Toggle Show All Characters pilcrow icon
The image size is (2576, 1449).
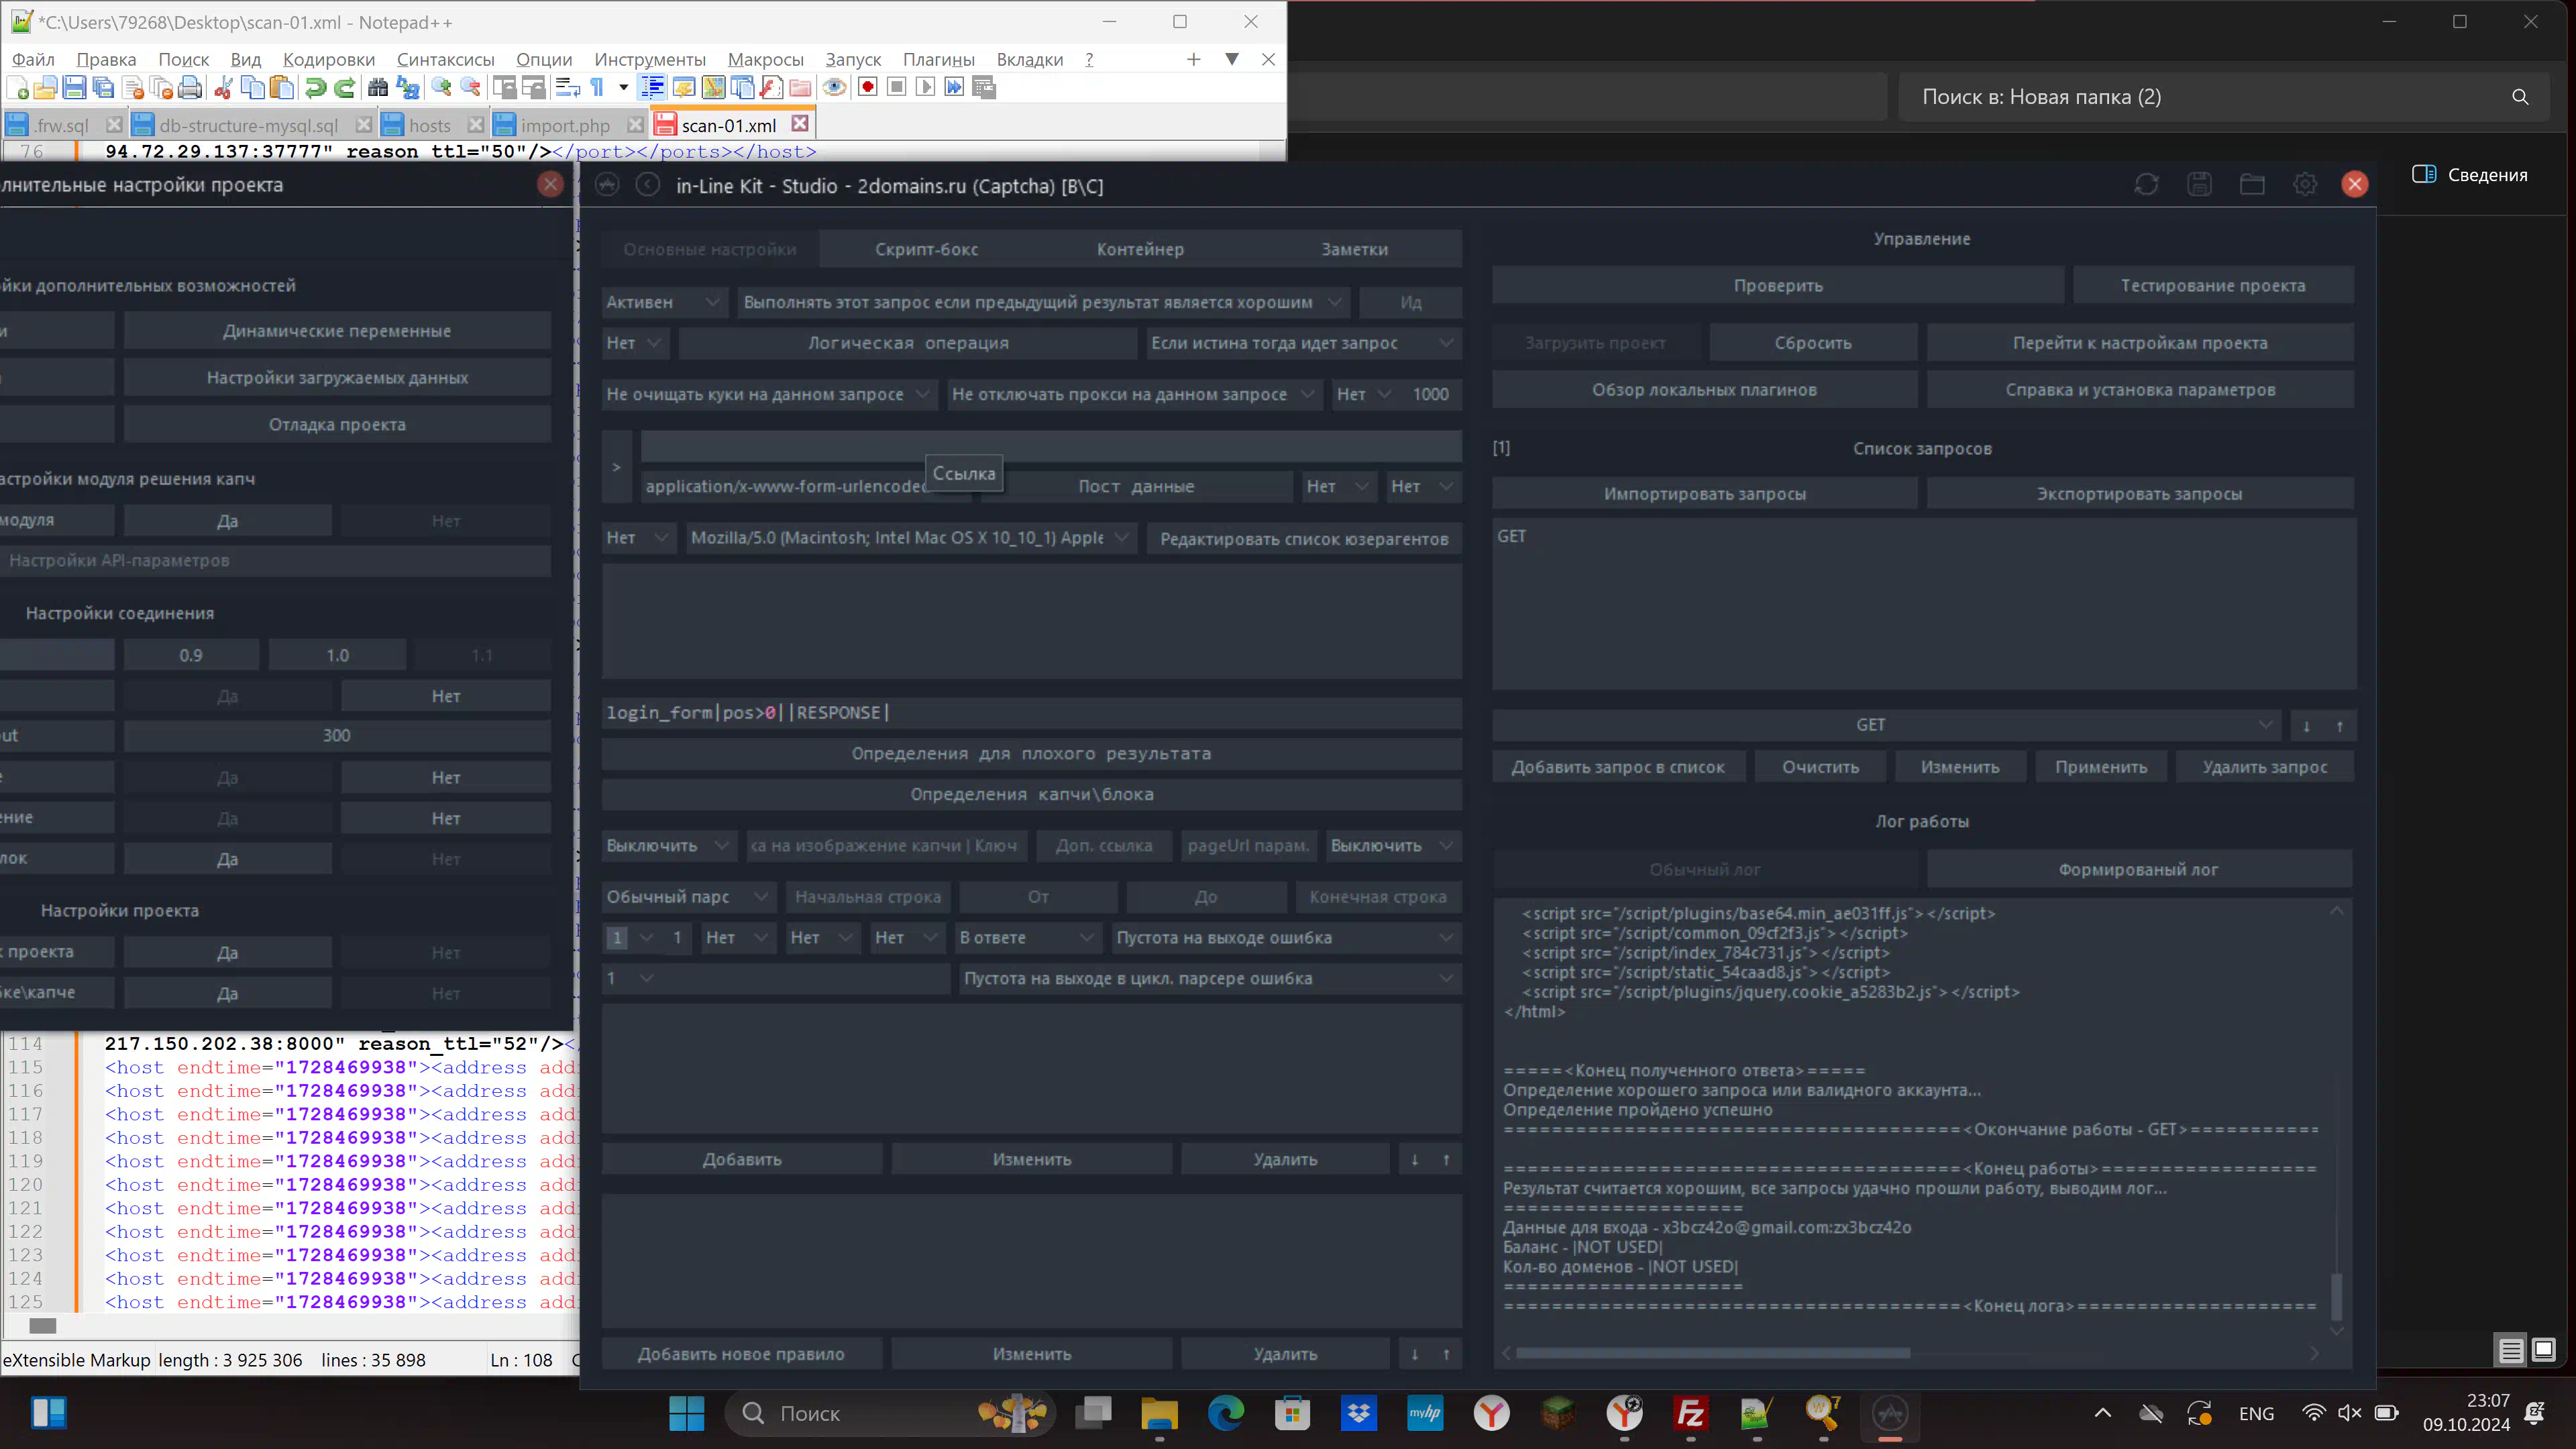tap(597, 88)
